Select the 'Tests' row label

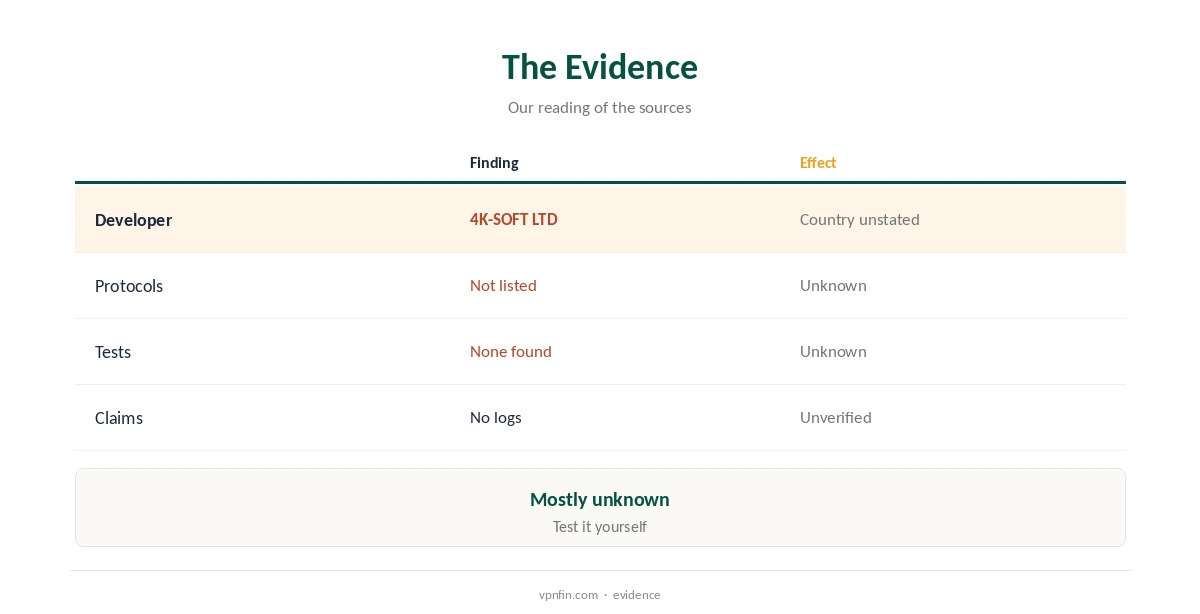(113, 352)
